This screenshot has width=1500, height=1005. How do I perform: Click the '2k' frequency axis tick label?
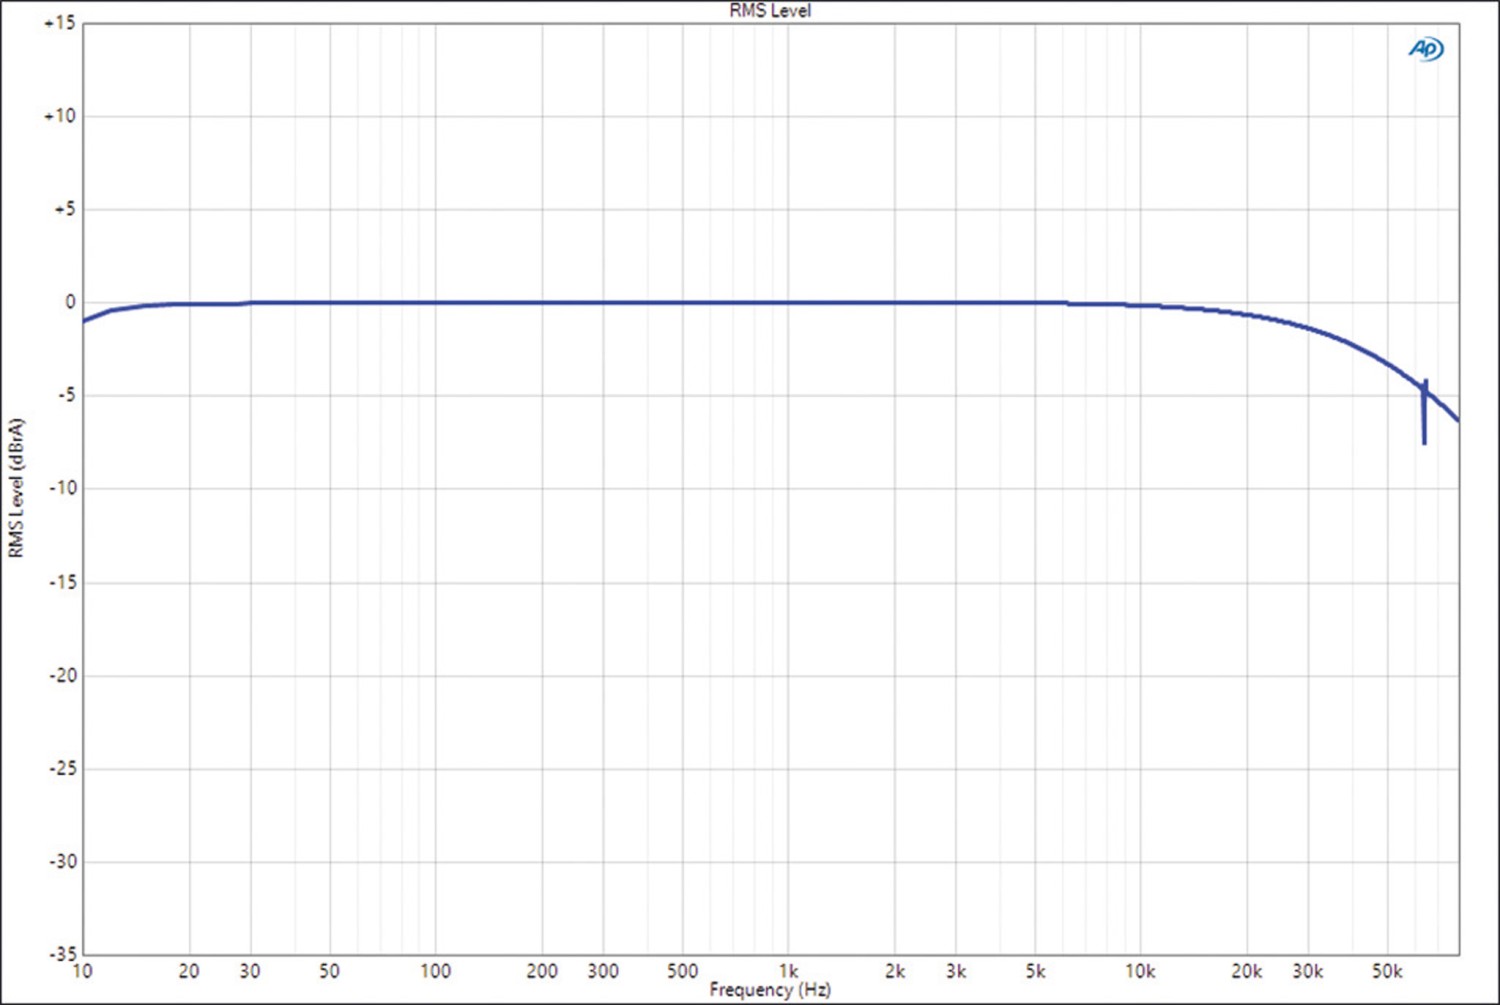[x=895, y=970]
